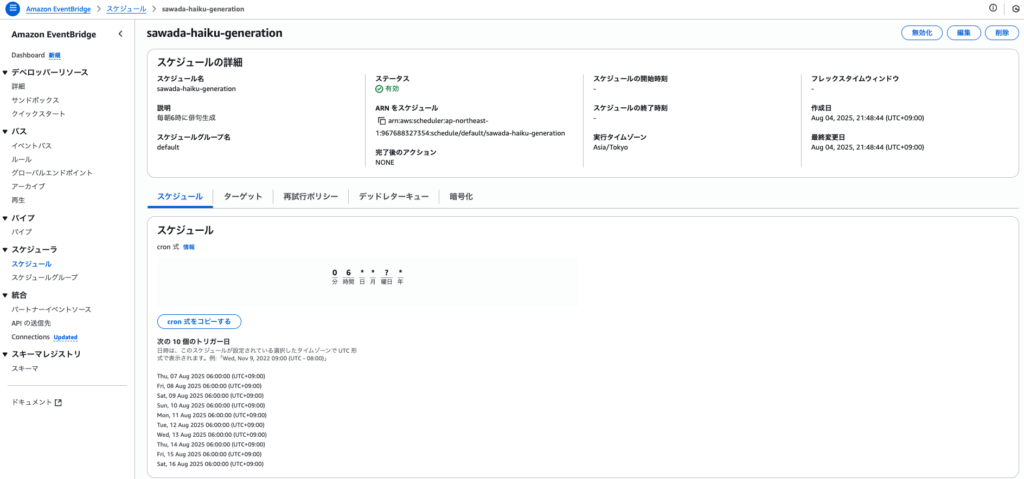Select the スケジュール tab
The height and width of the screenshot is (479, 1024).
[x=180, y=197]
